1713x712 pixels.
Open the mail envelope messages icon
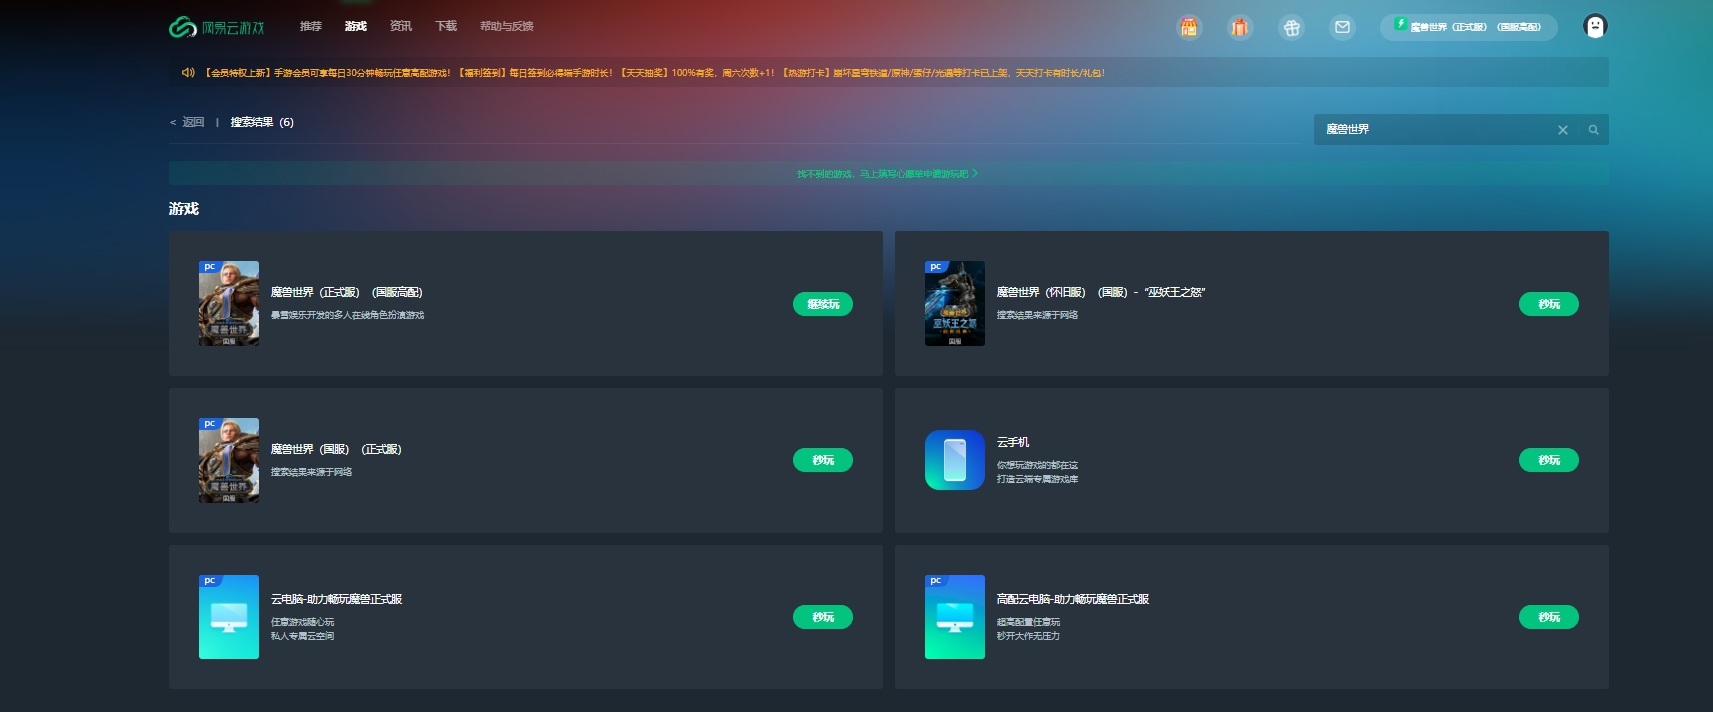tap(1342, 27)
